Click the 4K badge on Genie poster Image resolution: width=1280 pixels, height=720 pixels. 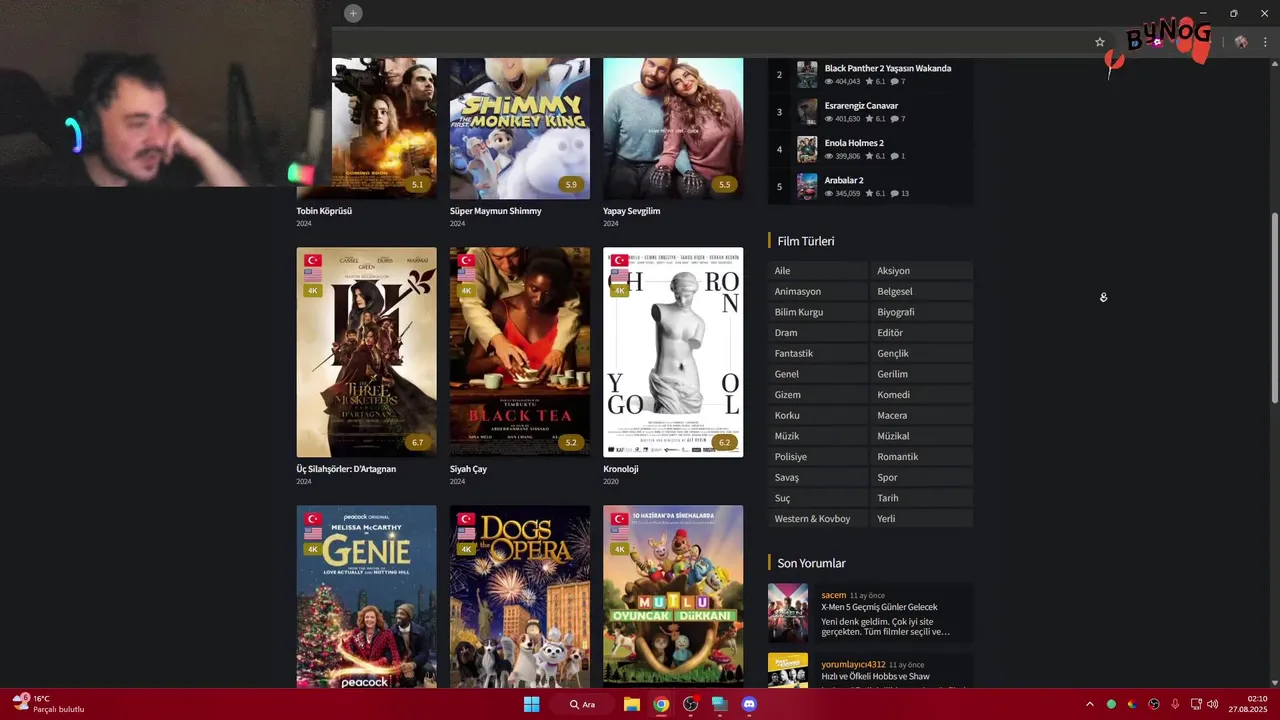click(x=313, y=549)
